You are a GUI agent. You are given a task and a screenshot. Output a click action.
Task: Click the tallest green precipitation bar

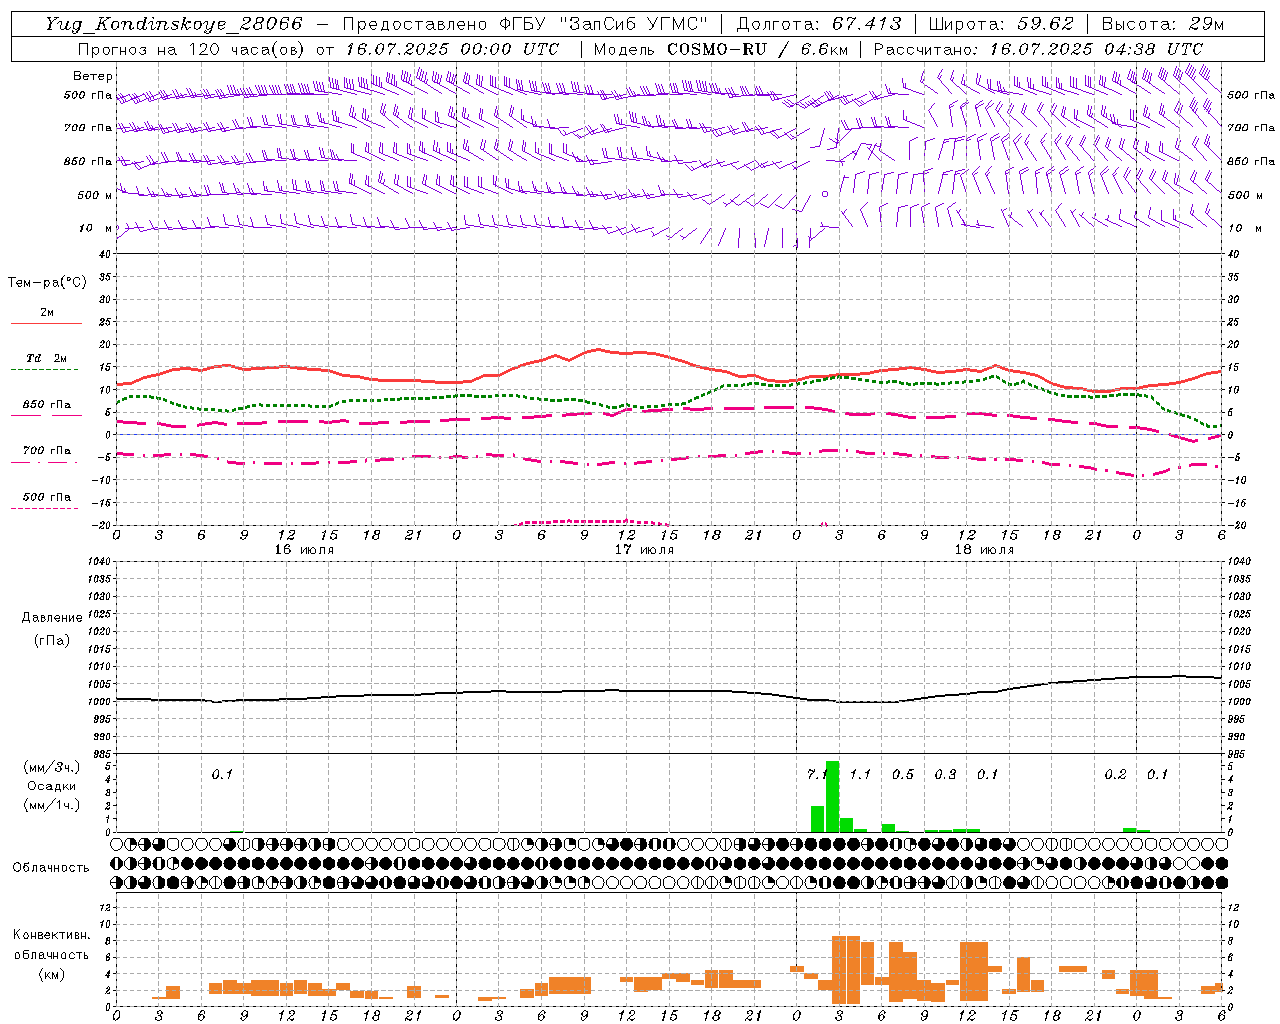832,796
